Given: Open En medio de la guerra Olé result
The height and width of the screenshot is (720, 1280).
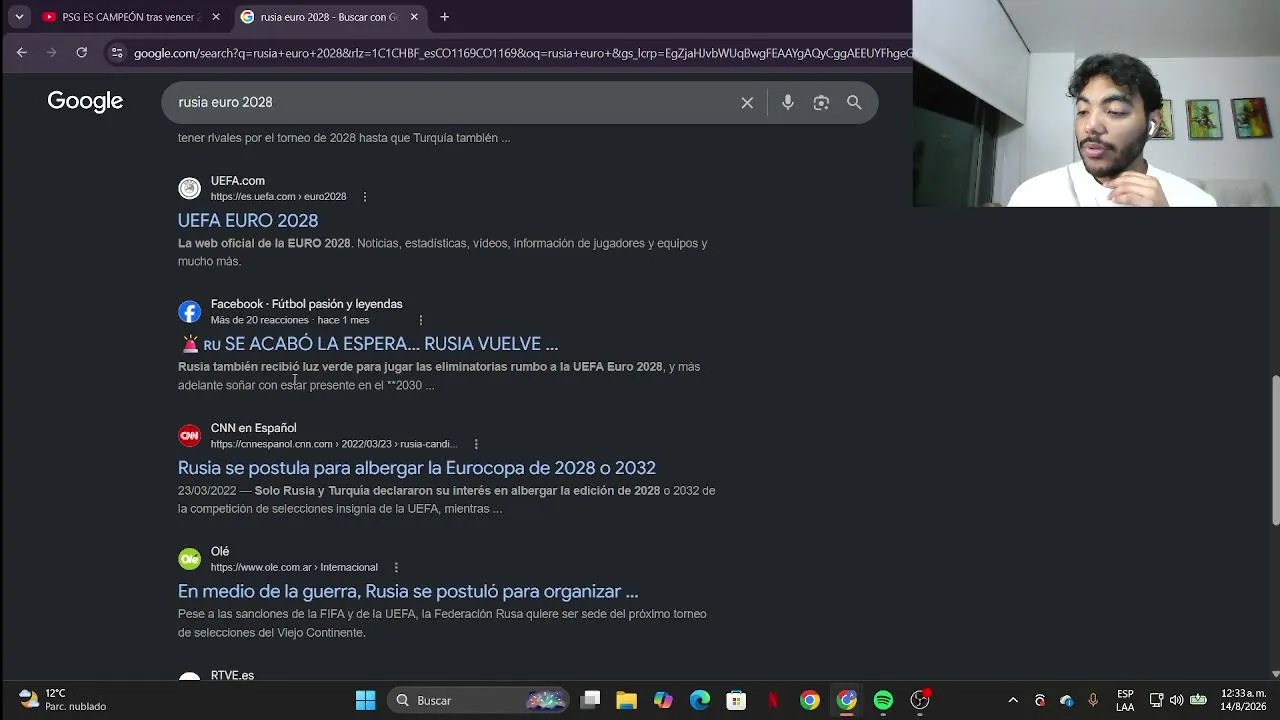Looking at the screenshot, I should click(408, 591).
